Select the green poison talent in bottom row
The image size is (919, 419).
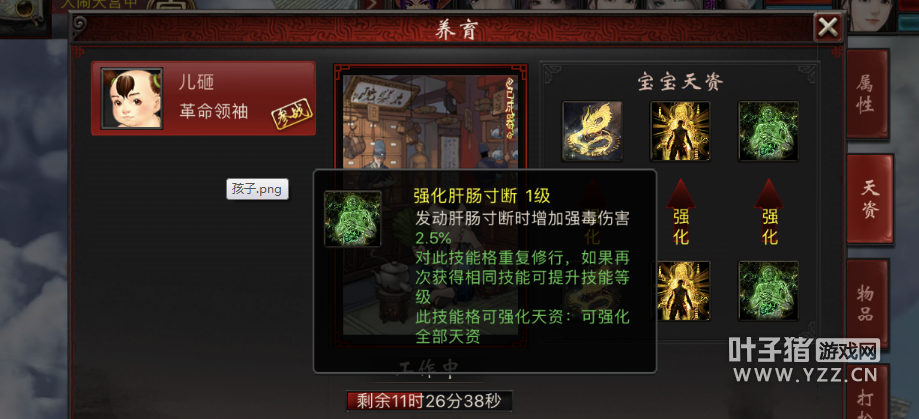coord(768,291)
